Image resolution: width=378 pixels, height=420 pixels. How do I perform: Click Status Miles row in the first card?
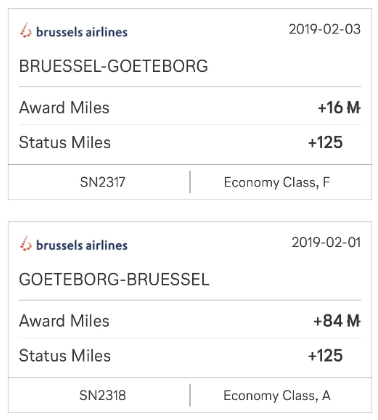pos(190,143)
